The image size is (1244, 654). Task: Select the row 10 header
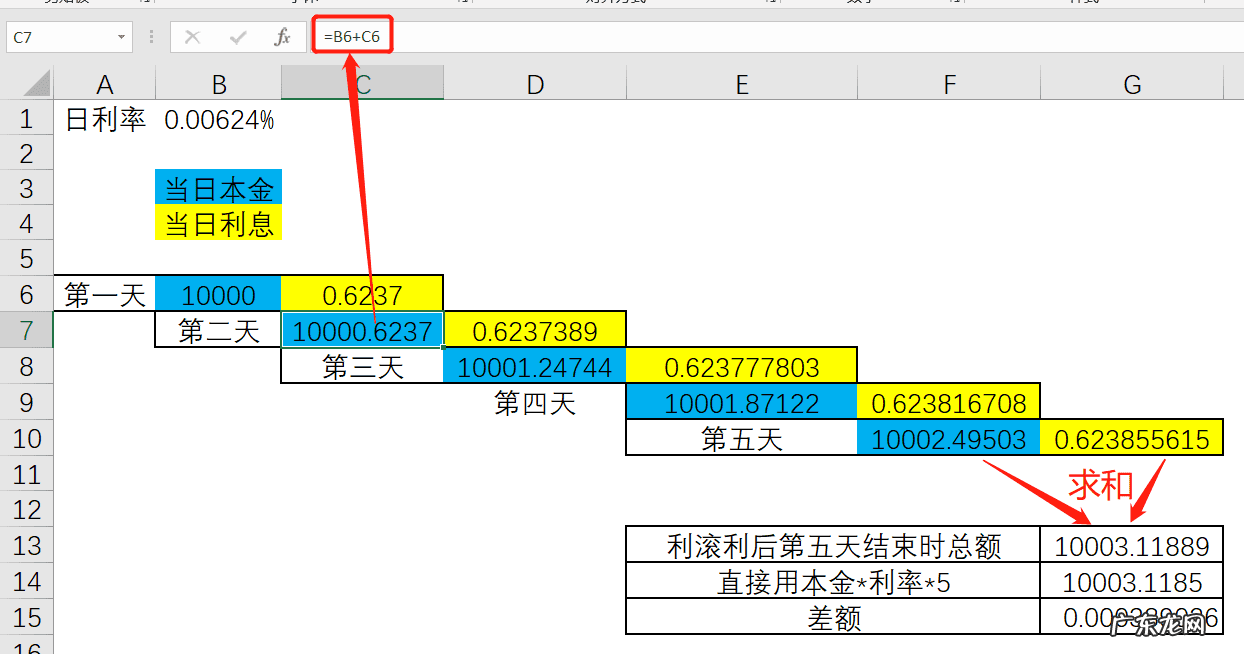pos(27,439)
